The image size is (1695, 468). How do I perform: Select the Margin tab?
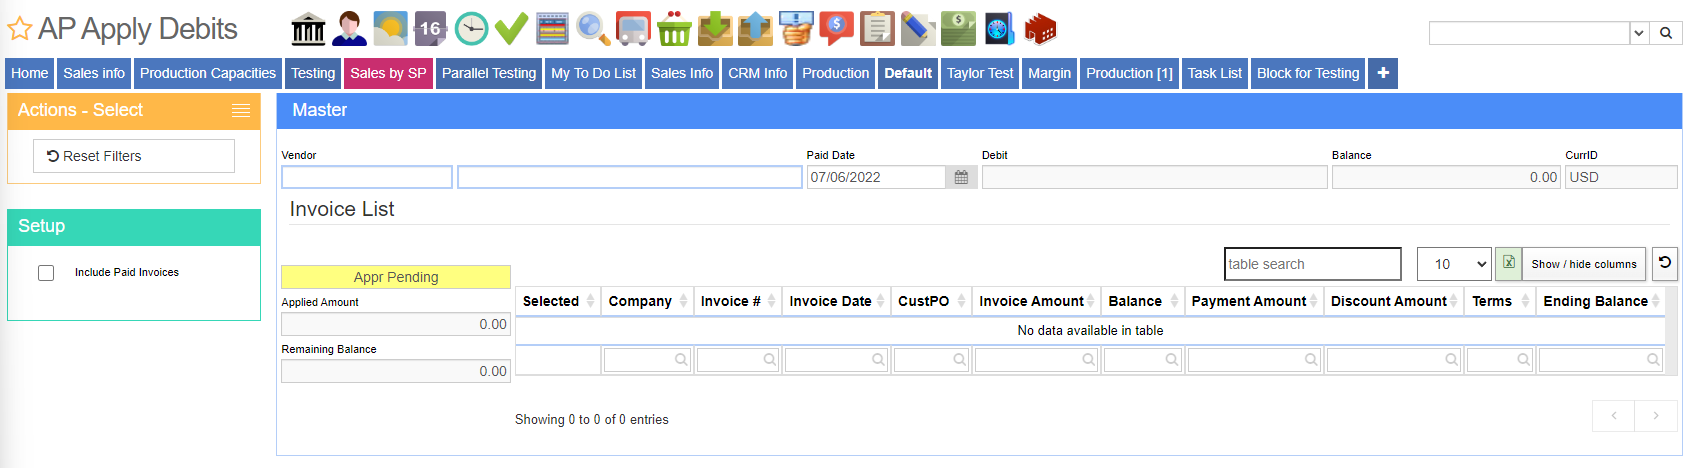[x=1049, y=73]
